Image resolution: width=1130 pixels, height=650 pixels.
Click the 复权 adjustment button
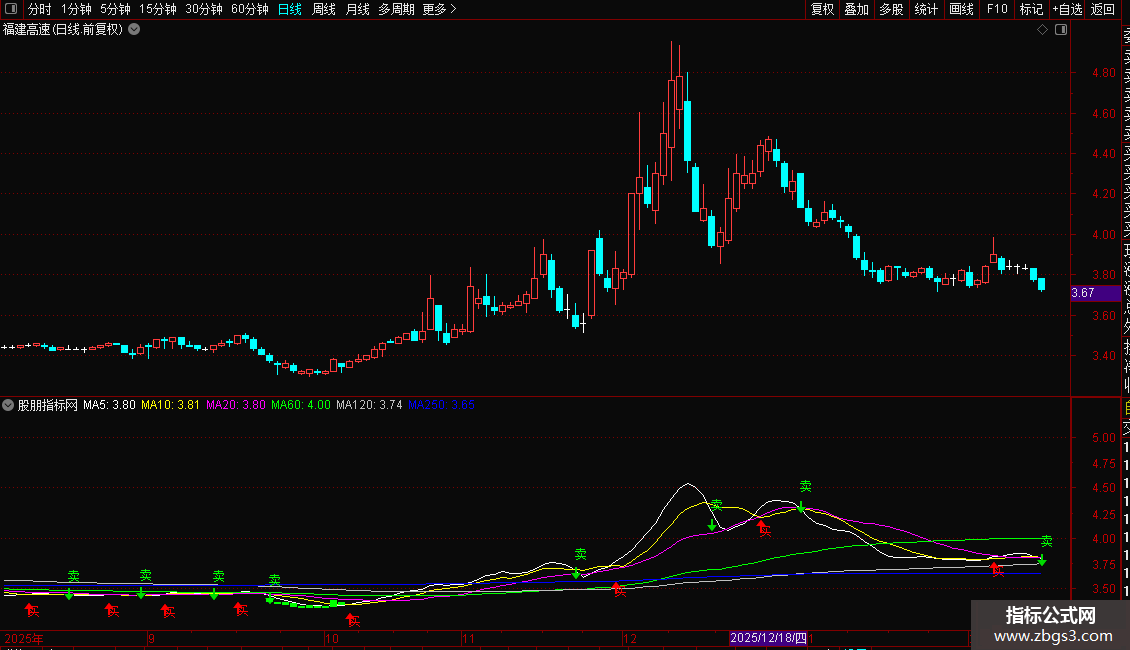pyautogui.click(x=822, y=9)
